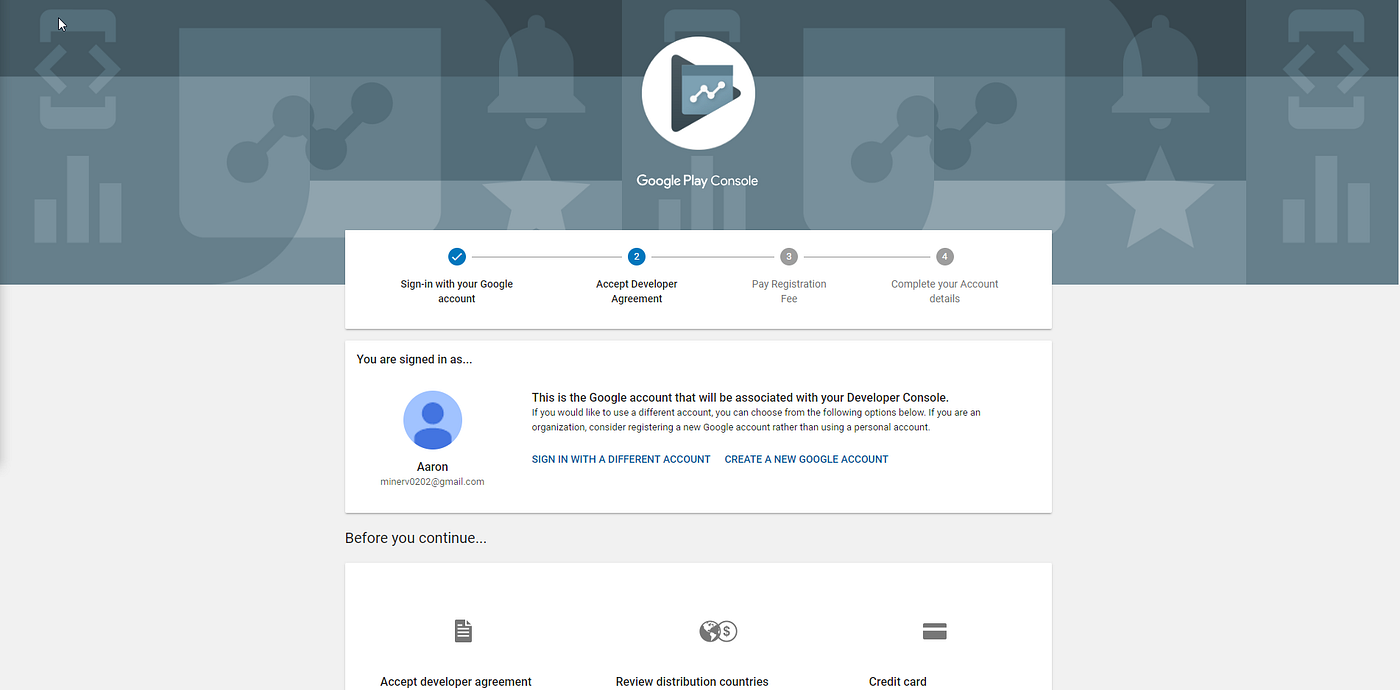Select the Sign-in with your Google account step
Viewport: 1400px width, 690px height.
(457, 291)
